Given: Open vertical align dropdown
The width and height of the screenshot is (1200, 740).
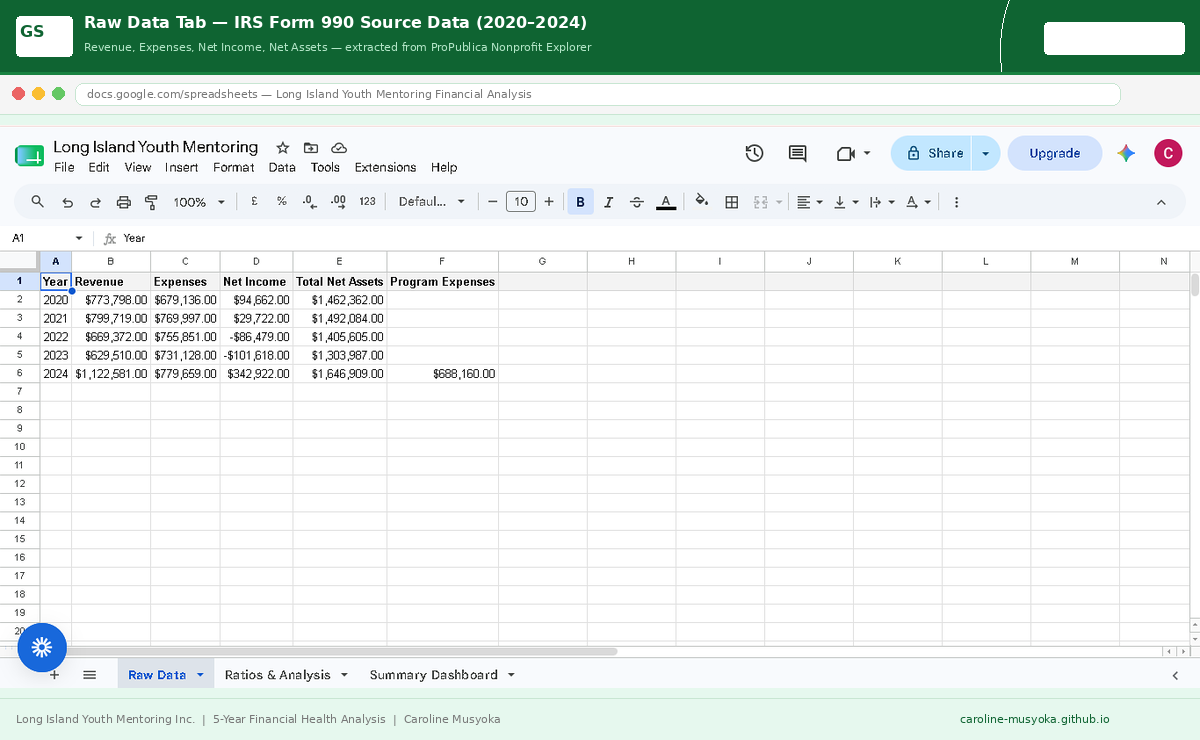Looking at the screenshot, I should (x=846, y=202).
